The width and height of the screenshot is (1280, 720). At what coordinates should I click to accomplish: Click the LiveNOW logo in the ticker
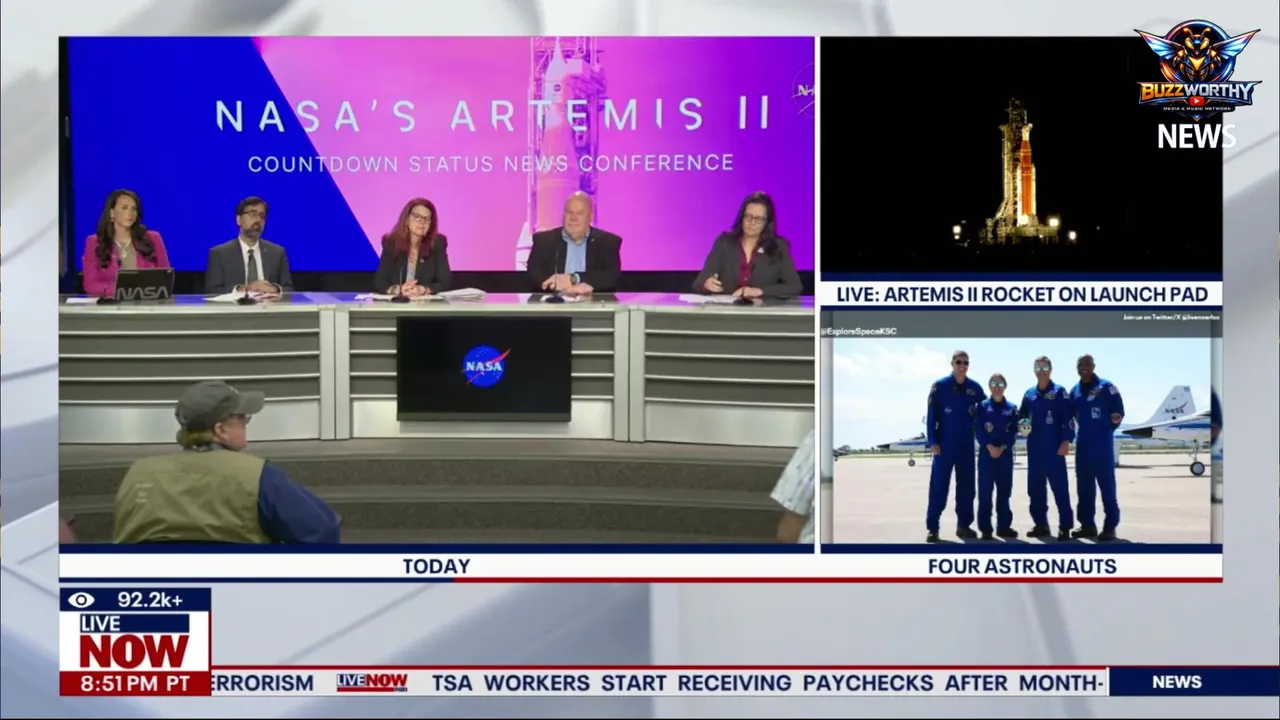(372, 682)
